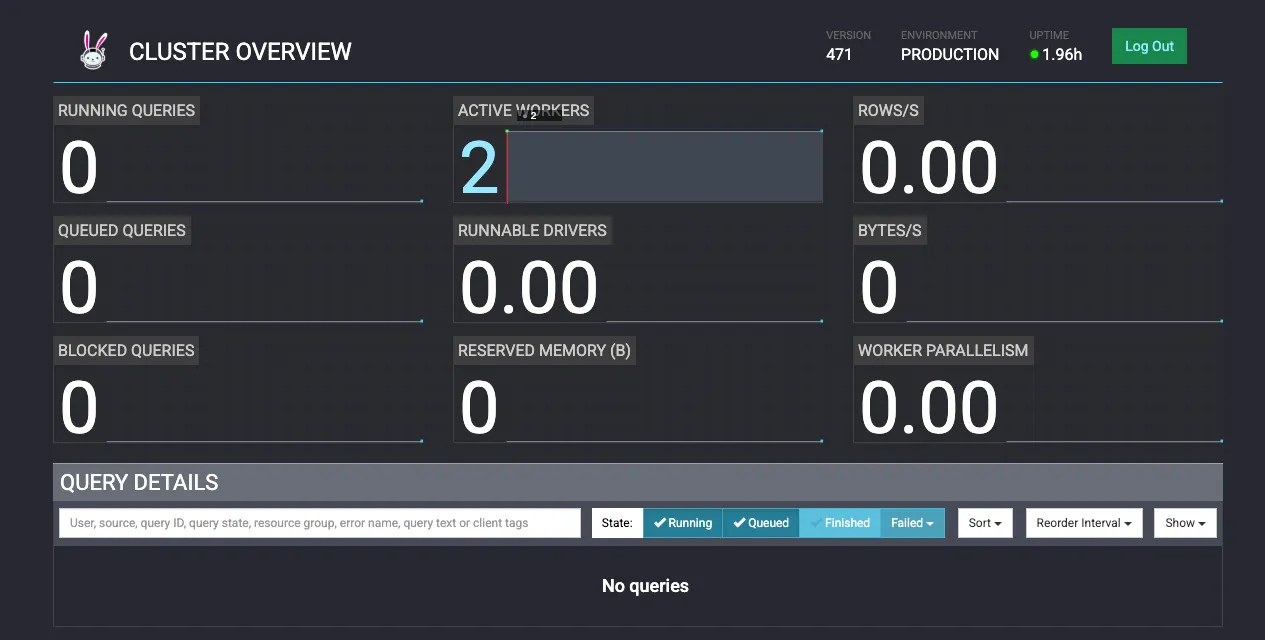This screenshot has height=640, width=1265.
Task: Click the Active Workers value 2
Action: coord(479,168)
